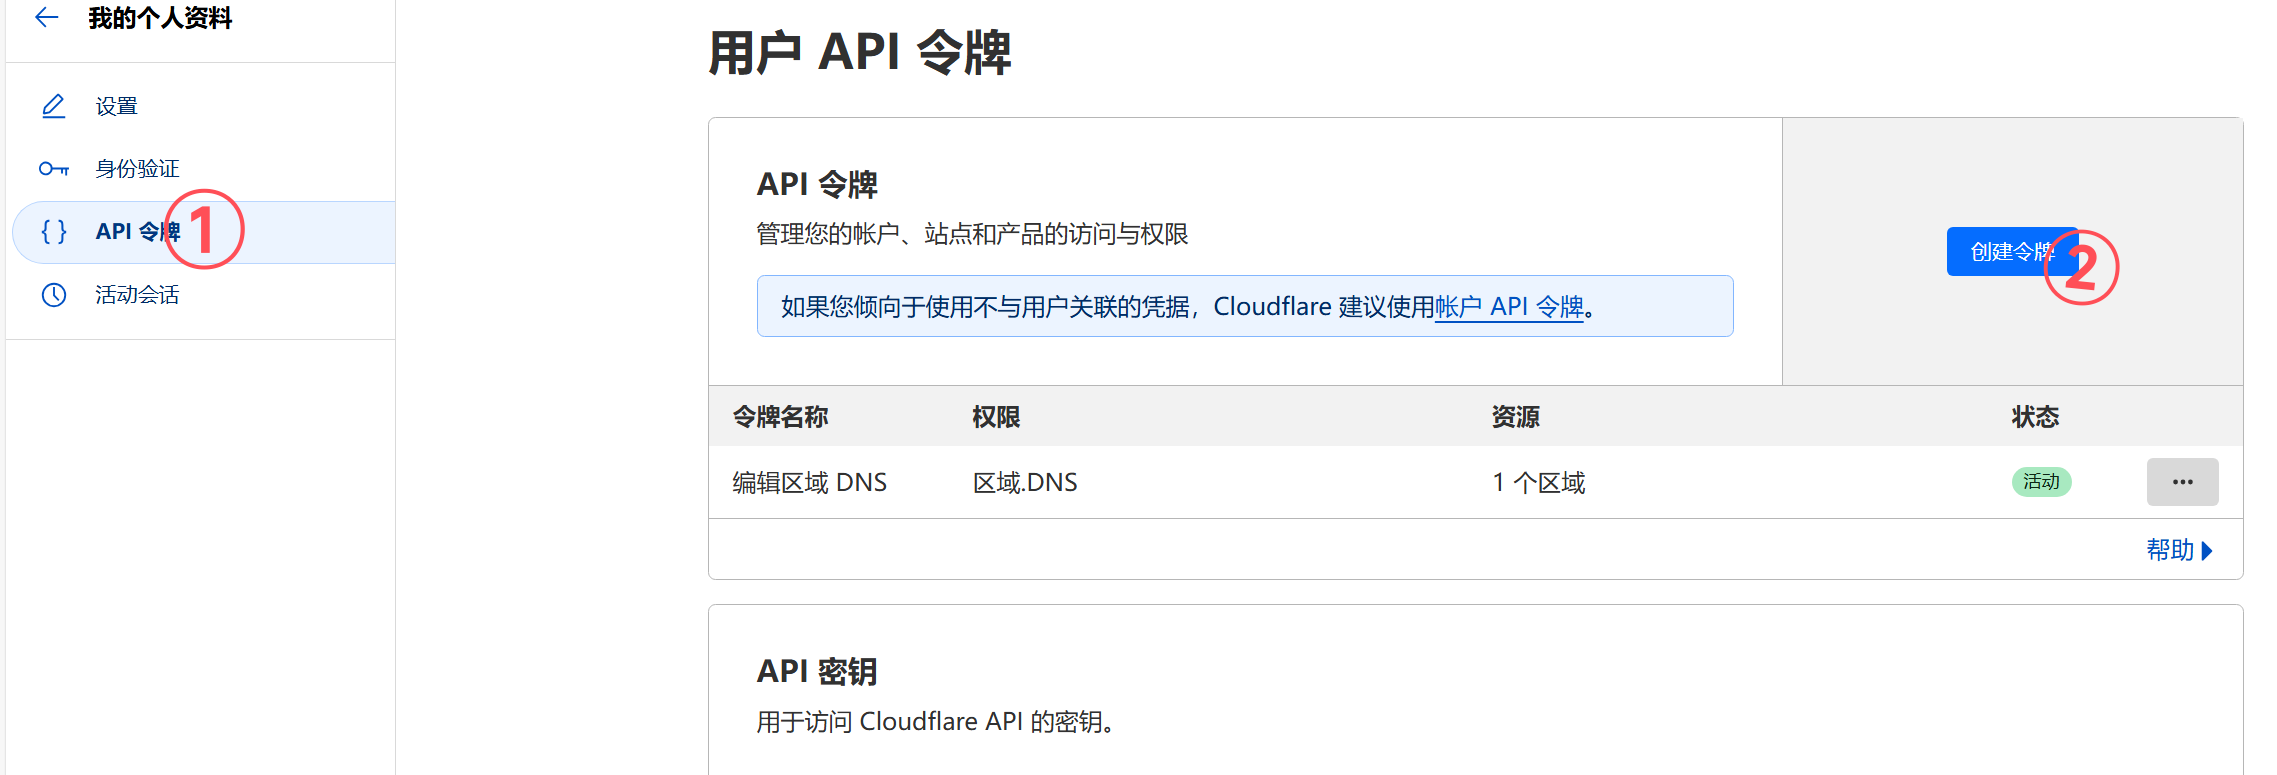Screen dimensions: 2277x775
Task: Click the 令牌名称 column header
Action: pos(780,417)
